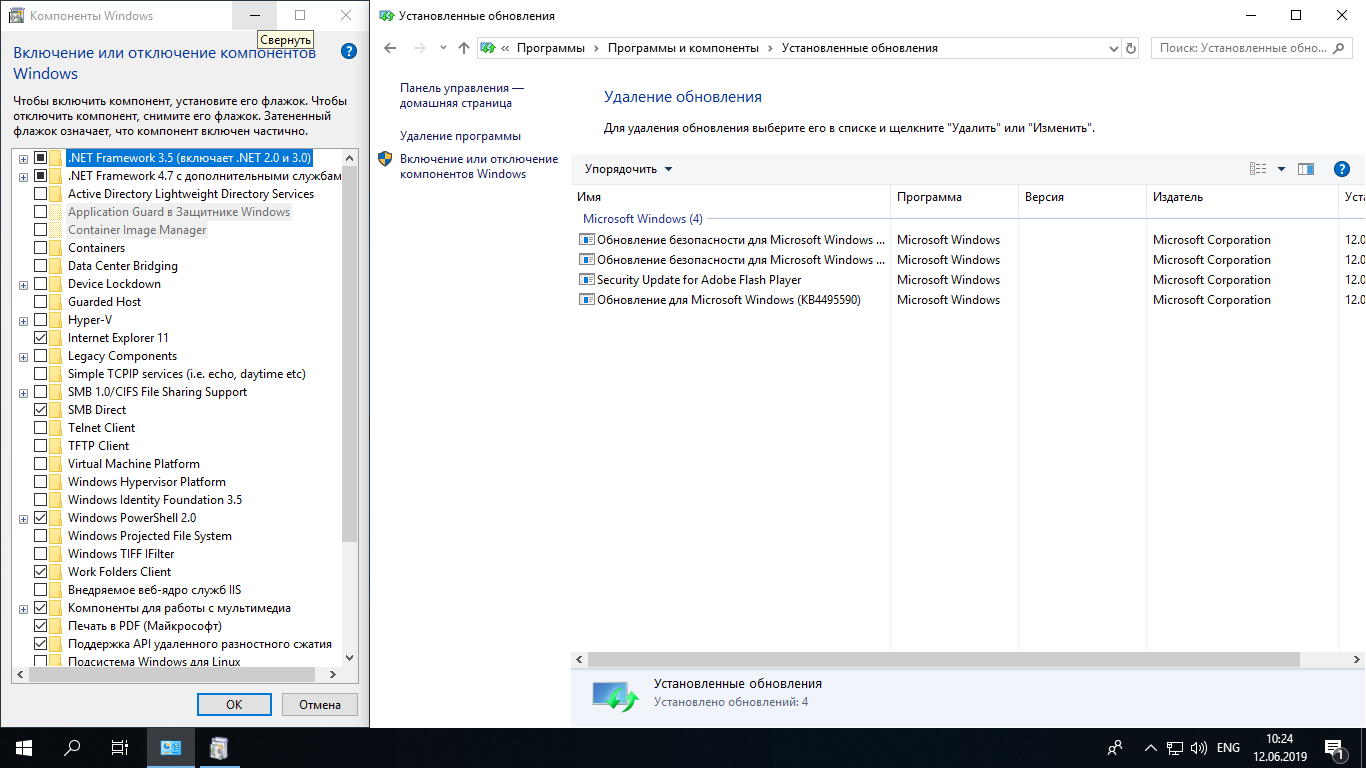
Task: Click the volume speaker tray icon
Action: pos(1199,748)
